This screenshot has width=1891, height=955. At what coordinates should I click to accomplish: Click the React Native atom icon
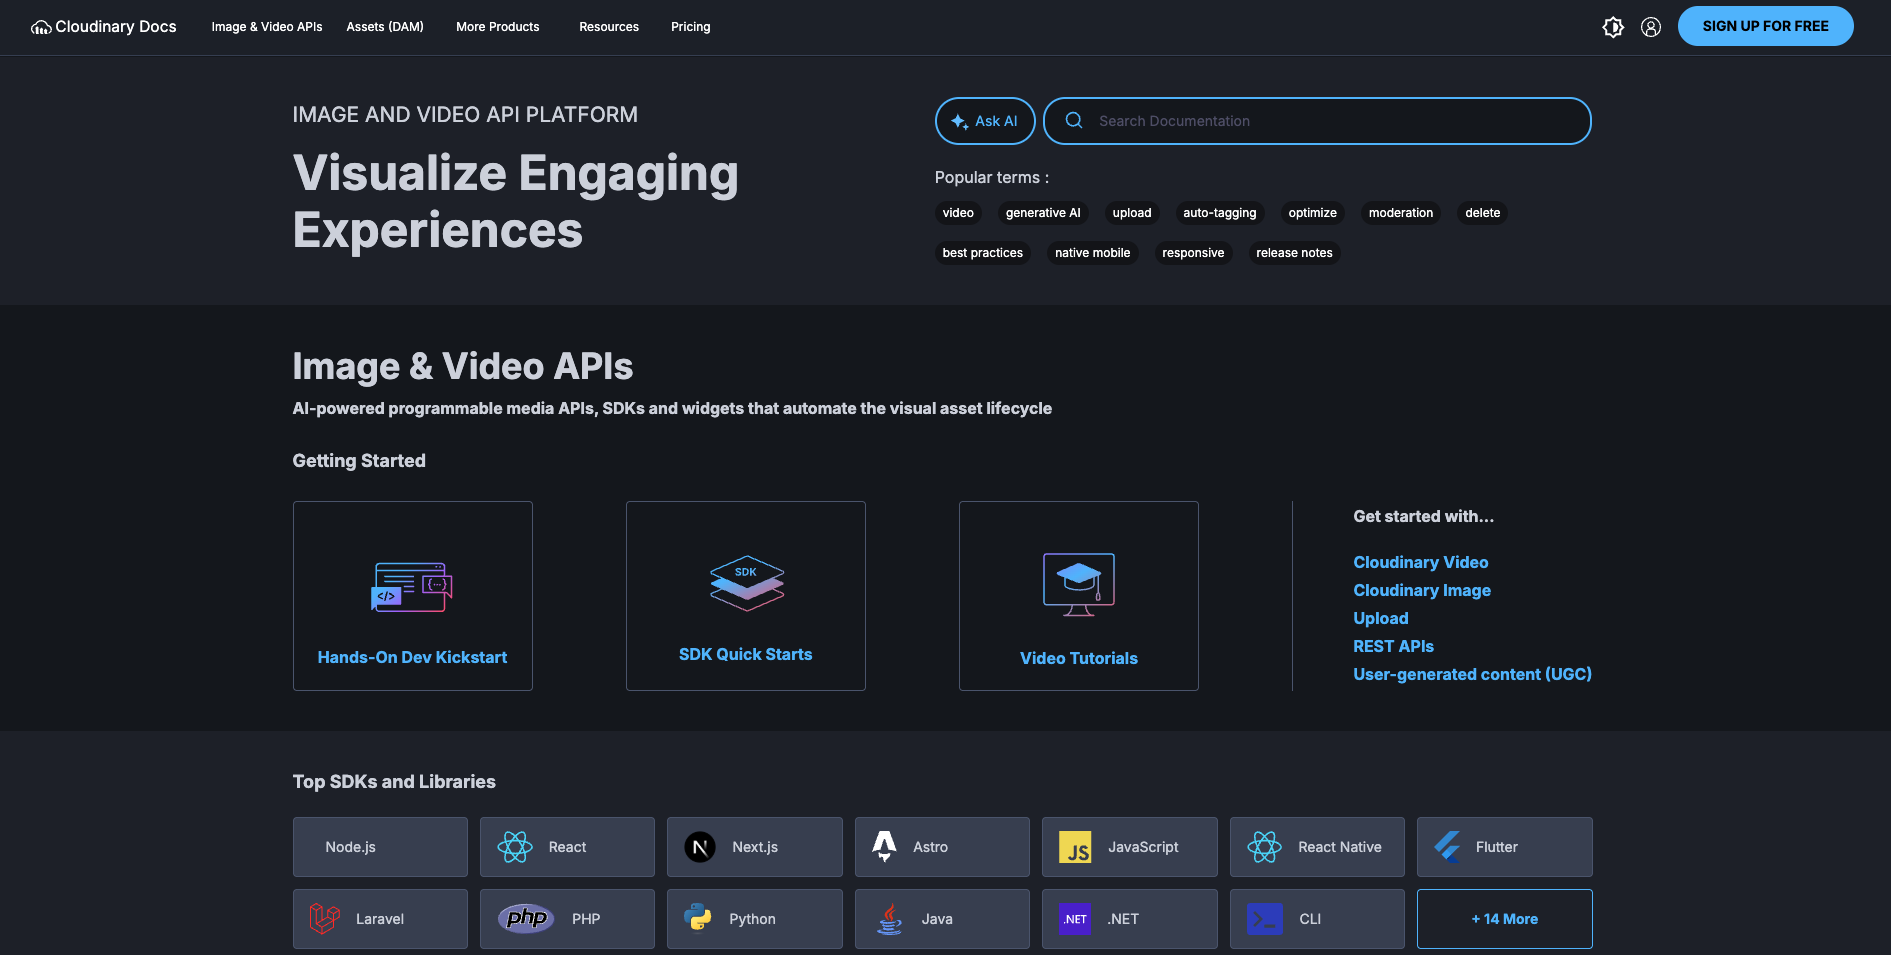(x=1265, y=847)
